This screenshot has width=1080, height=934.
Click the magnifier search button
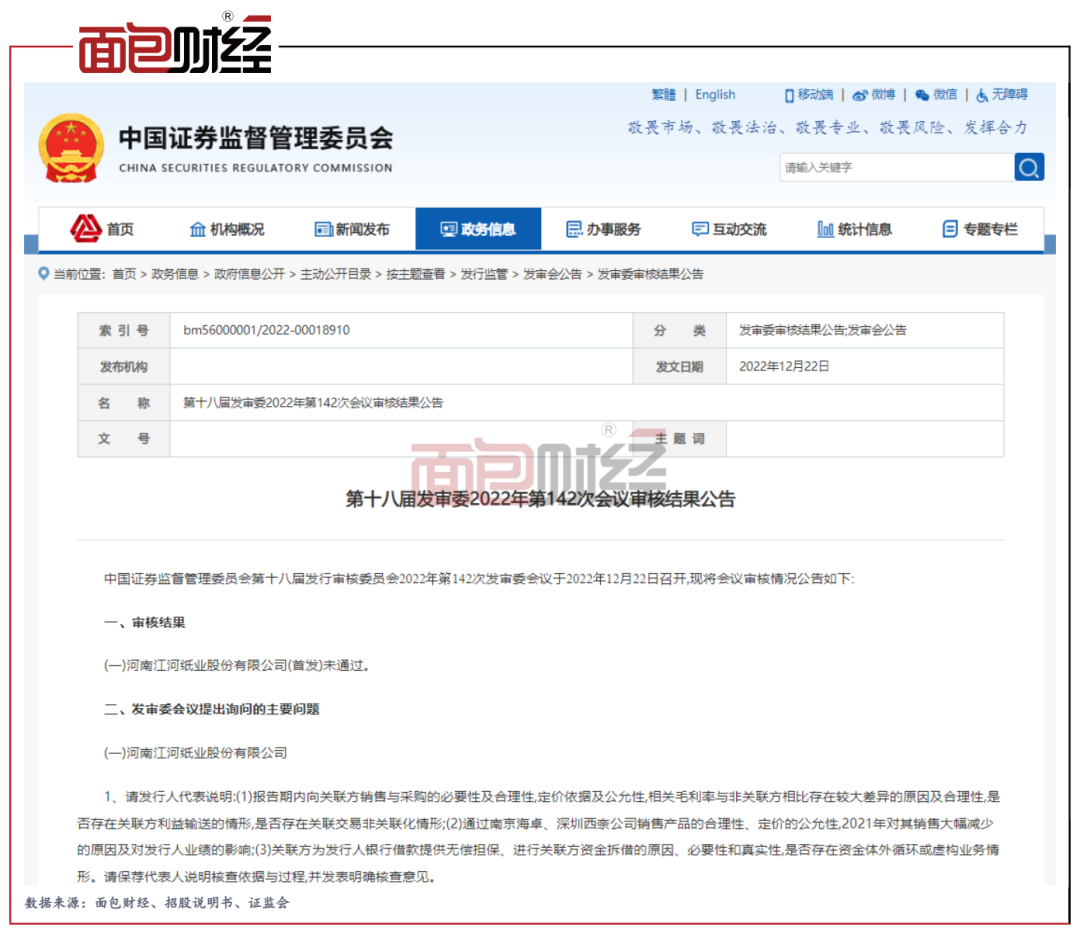click(1029, 167)
